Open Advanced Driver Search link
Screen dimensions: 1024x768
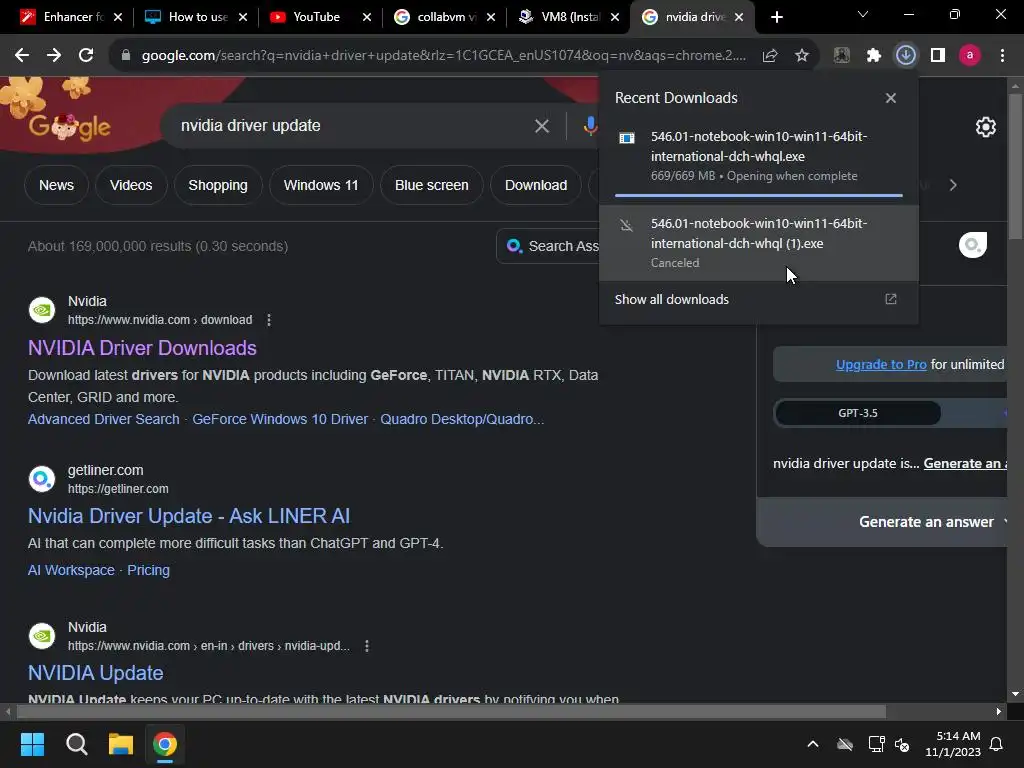point(104,419)
